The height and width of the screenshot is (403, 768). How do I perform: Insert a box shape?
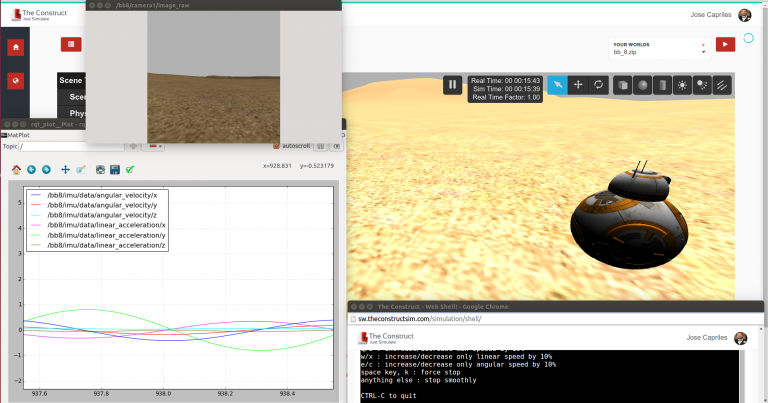coord(622,86)
